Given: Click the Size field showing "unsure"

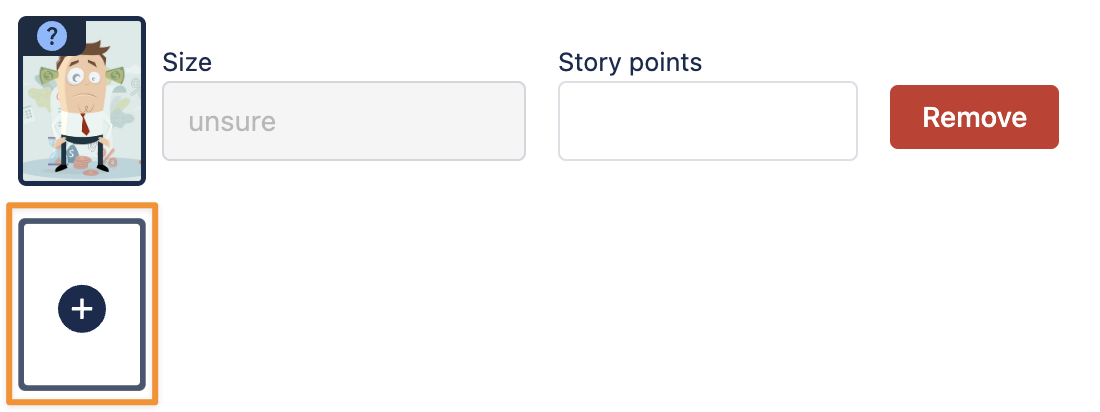Looking at the screenshot, I should (x=343, y=121).
